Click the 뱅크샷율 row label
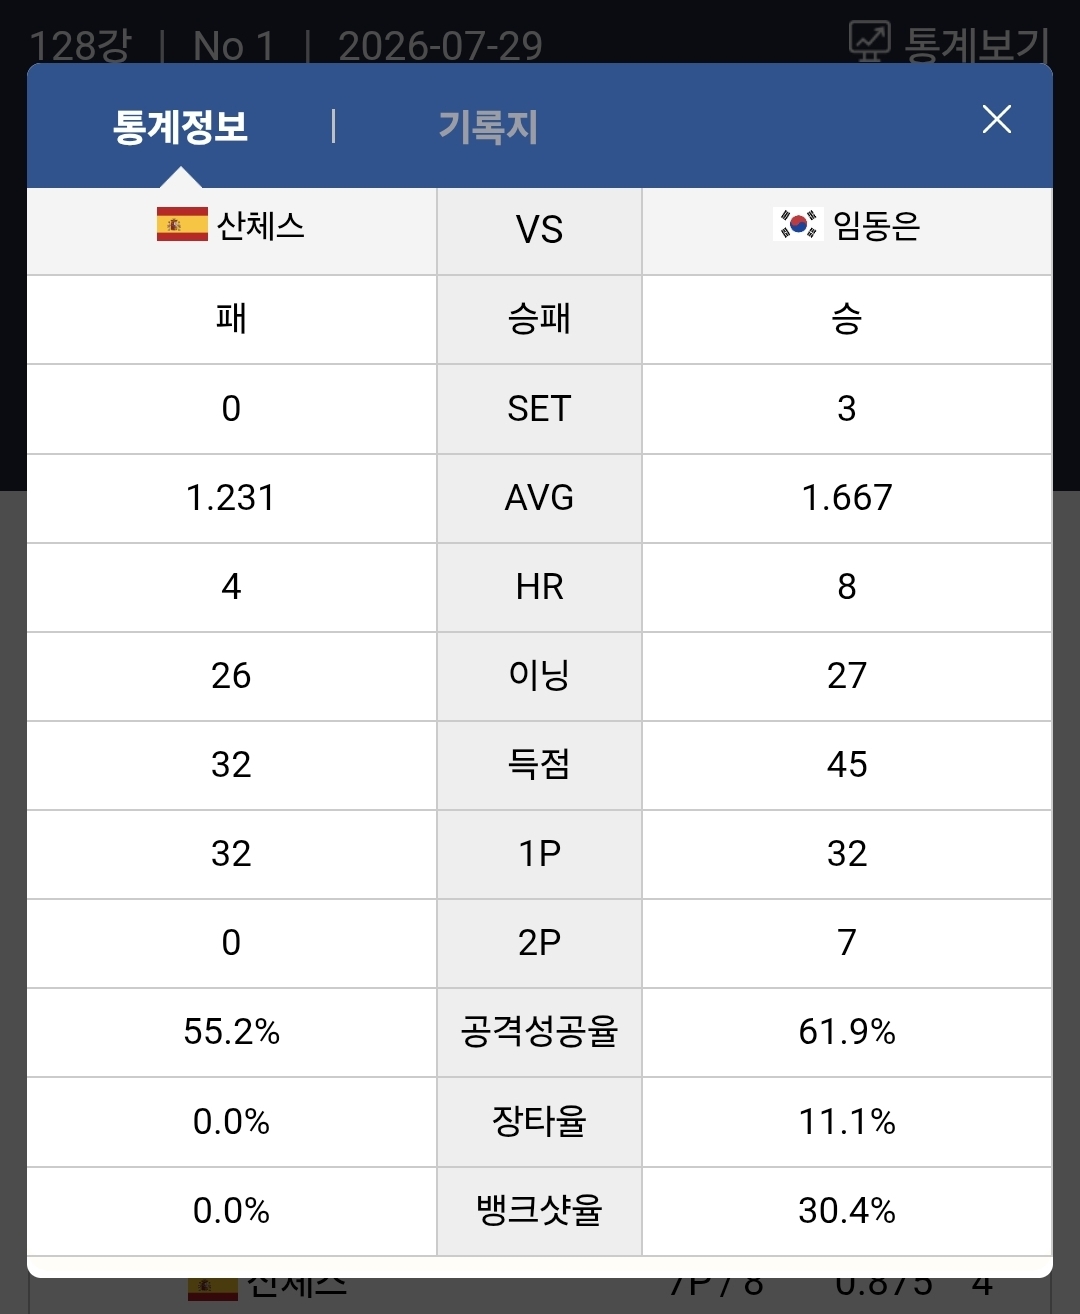The image size is (1080, 1314). tap(539, 1210)
